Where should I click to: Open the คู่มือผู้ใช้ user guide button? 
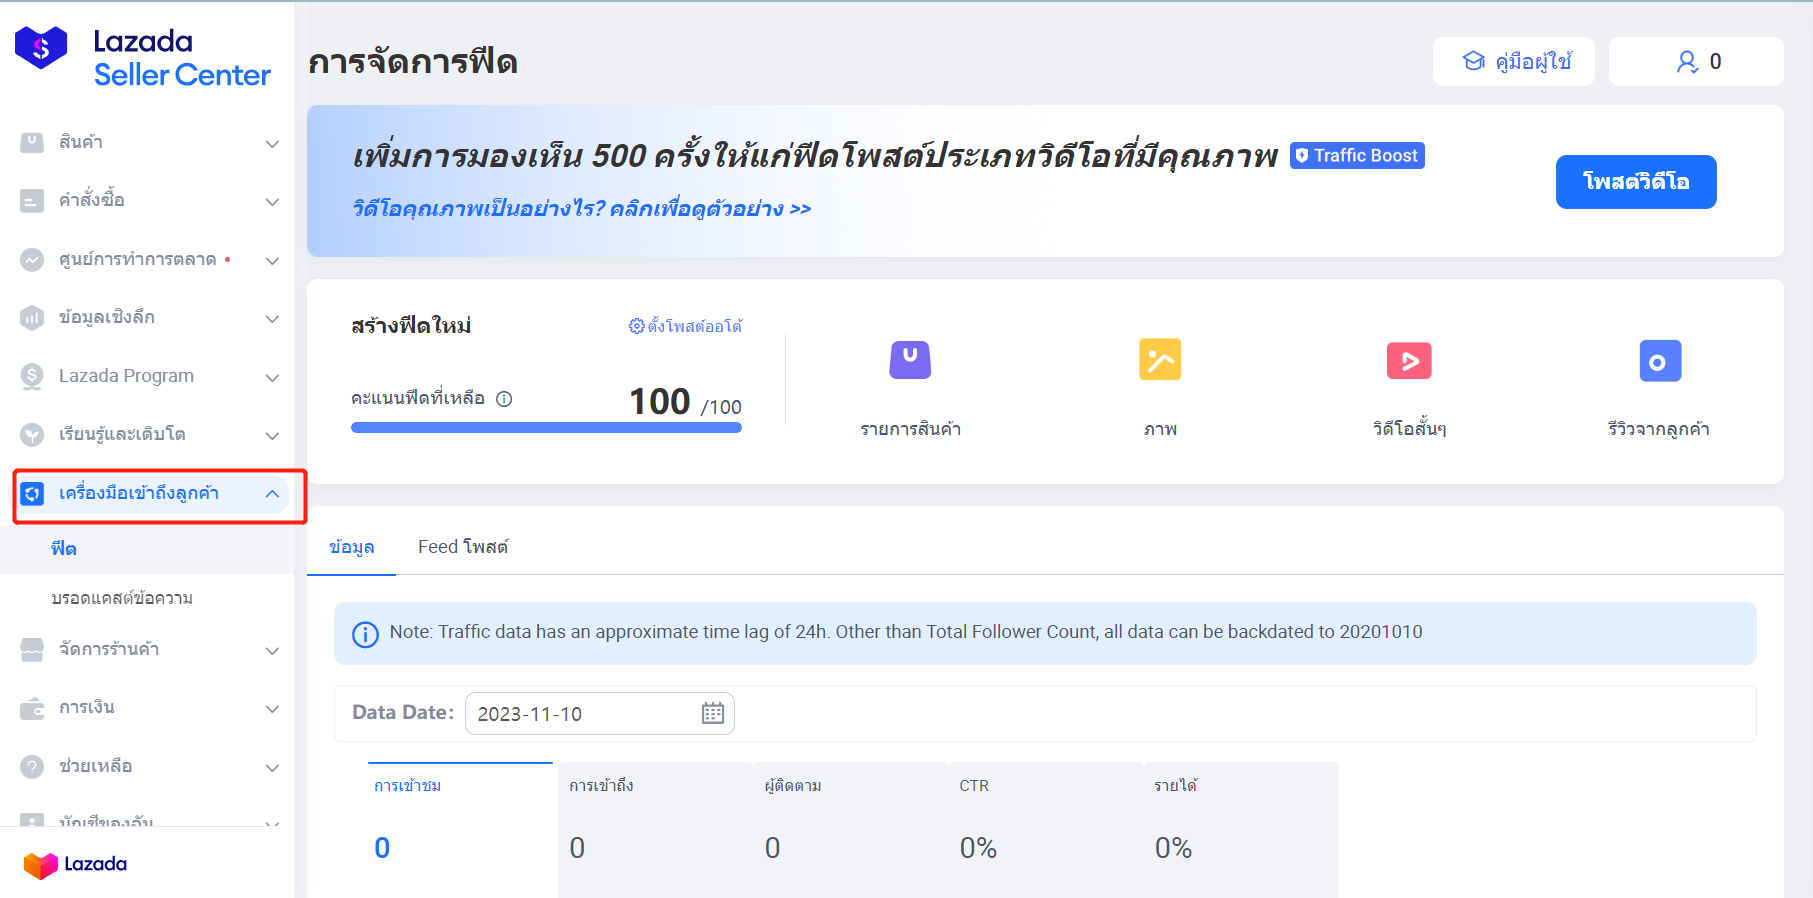tap(1513, 62)
